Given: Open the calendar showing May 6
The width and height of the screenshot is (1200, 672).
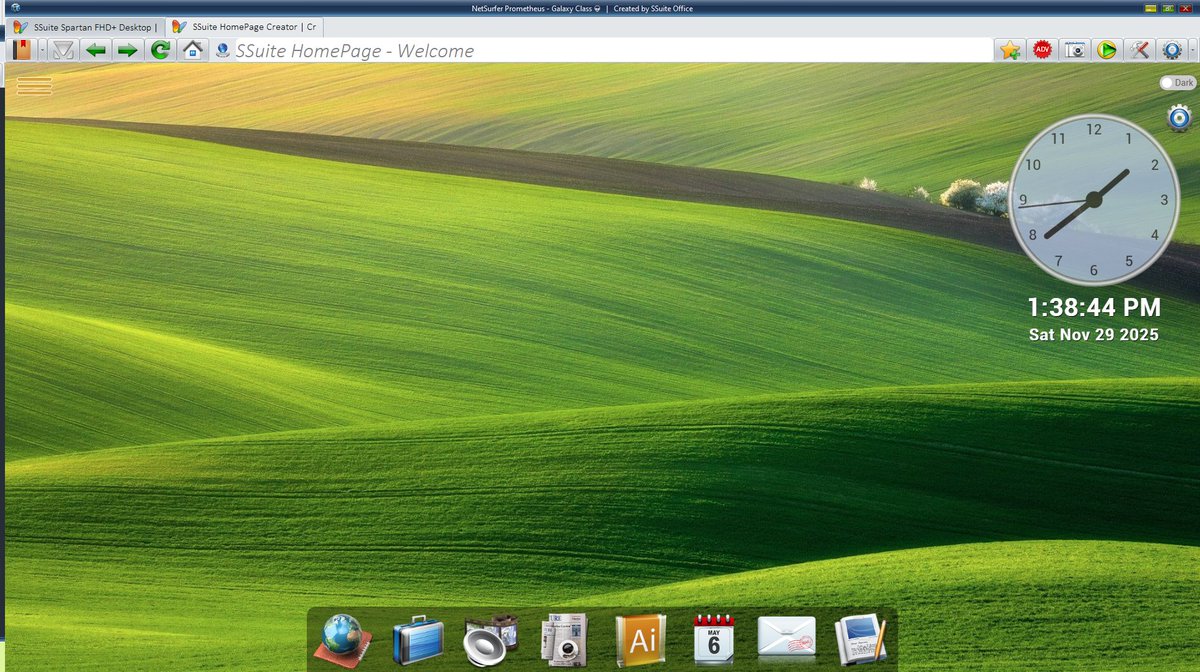Looking at the screenshot, I should 712,637.
